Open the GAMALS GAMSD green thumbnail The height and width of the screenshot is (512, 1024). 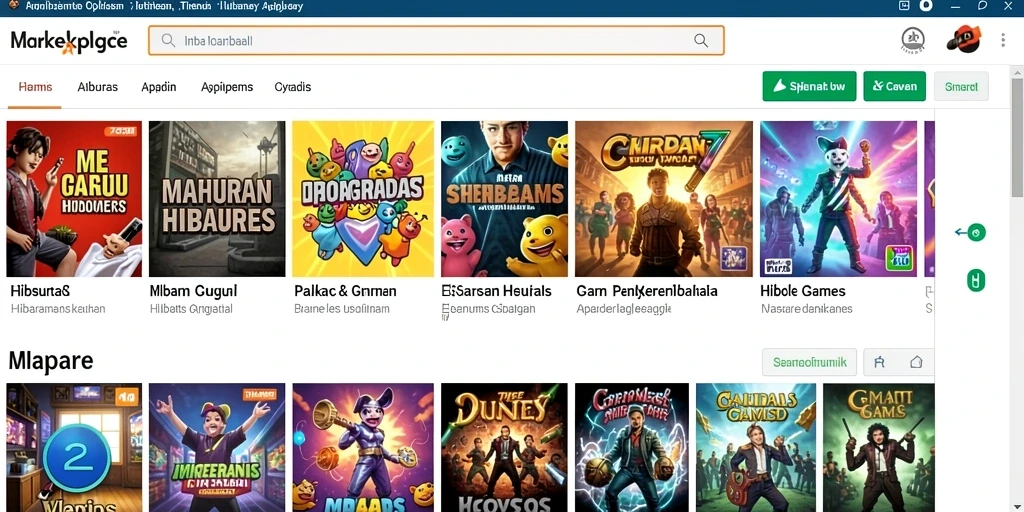tap(756, 447)
